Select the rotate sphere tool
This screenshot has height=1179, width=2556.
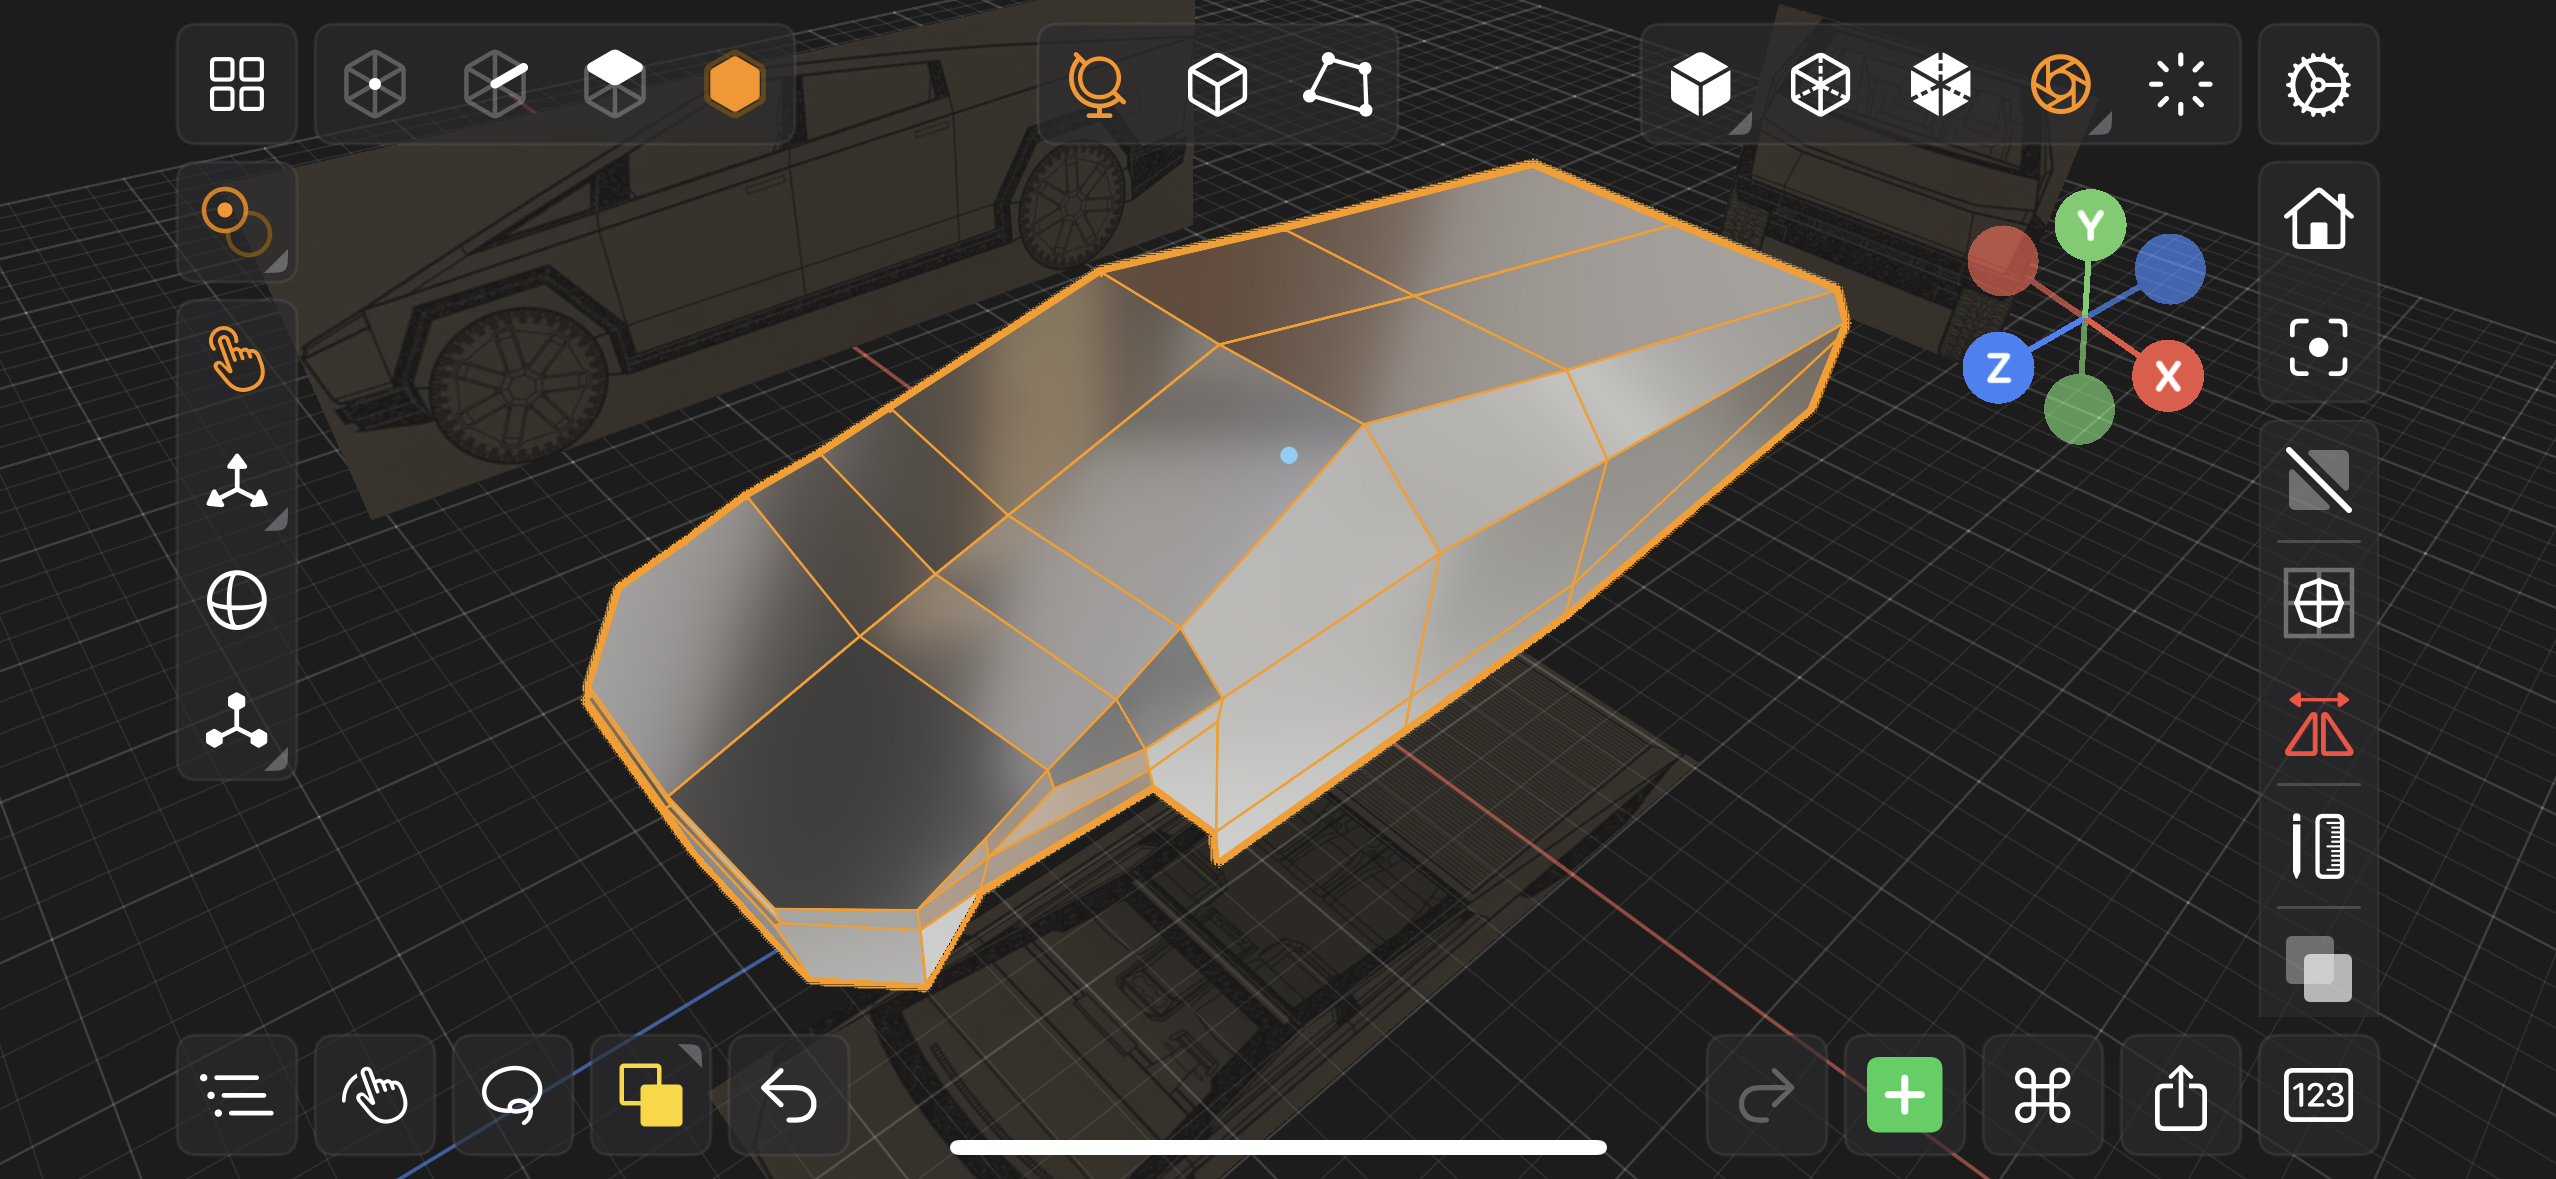point(236,601)
